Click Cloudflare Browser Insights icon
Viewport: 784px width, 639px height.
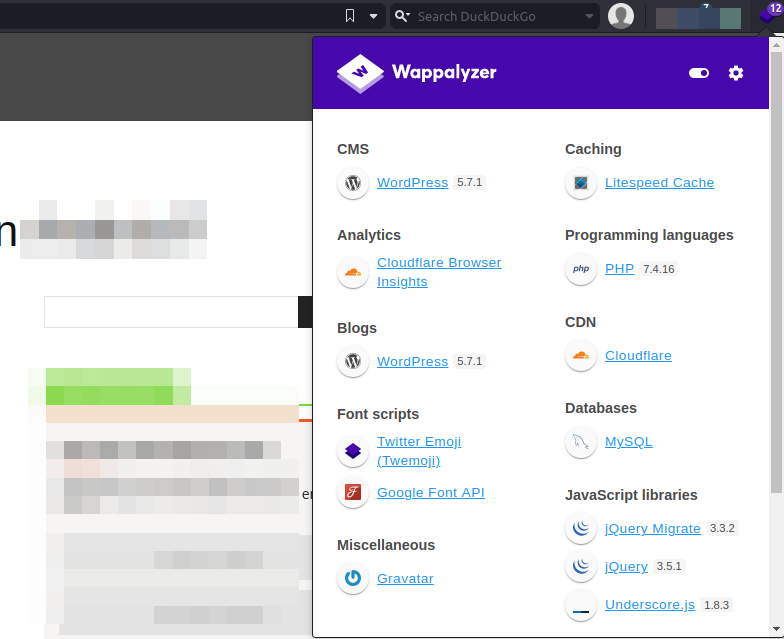[x=353, y=272]
